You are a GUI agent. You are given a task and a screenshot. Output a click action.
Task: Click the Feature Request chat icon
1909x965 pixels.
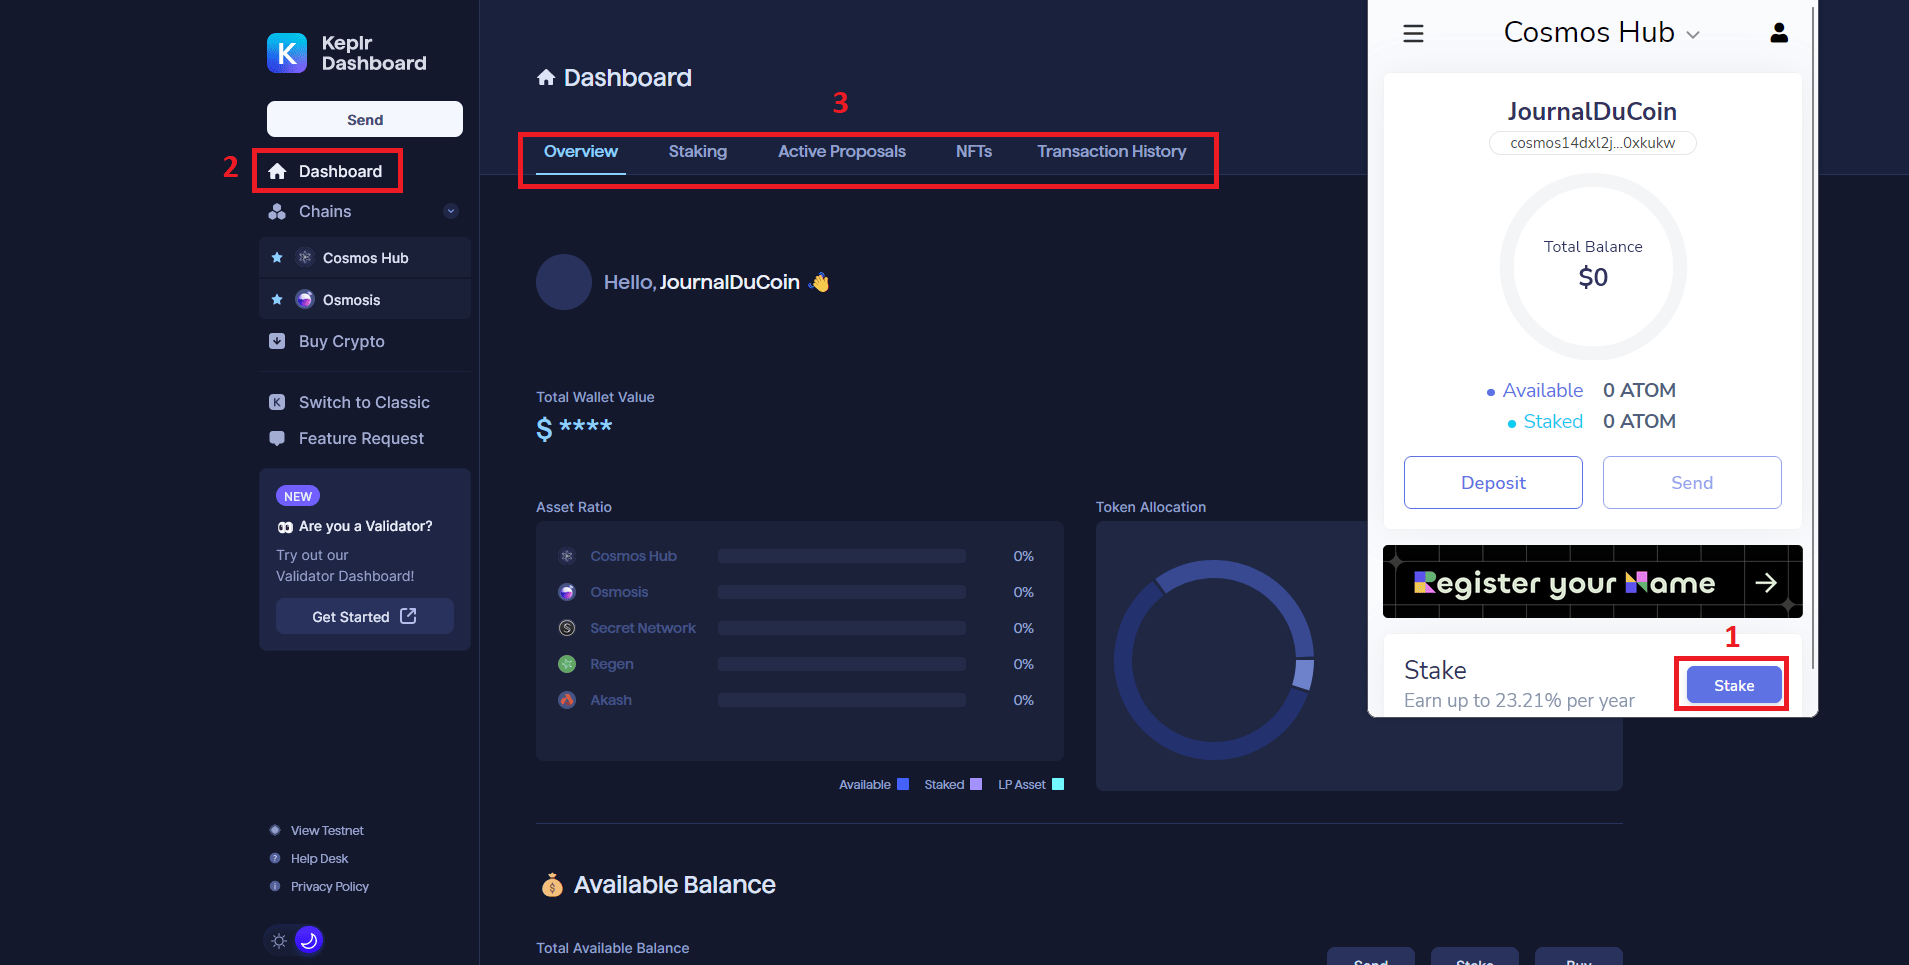pyautogui.click(x=277, y=438)
